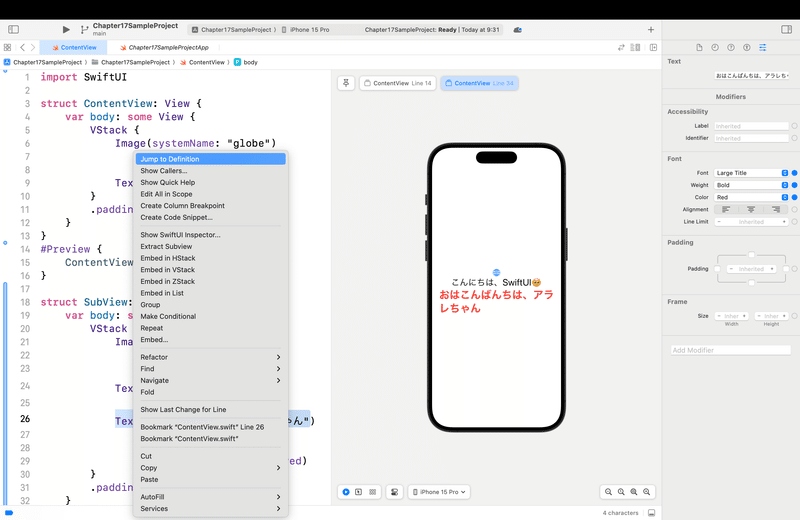Open the File inspector tab icon
Screen dimensions: 800x520
pos(699,47)
